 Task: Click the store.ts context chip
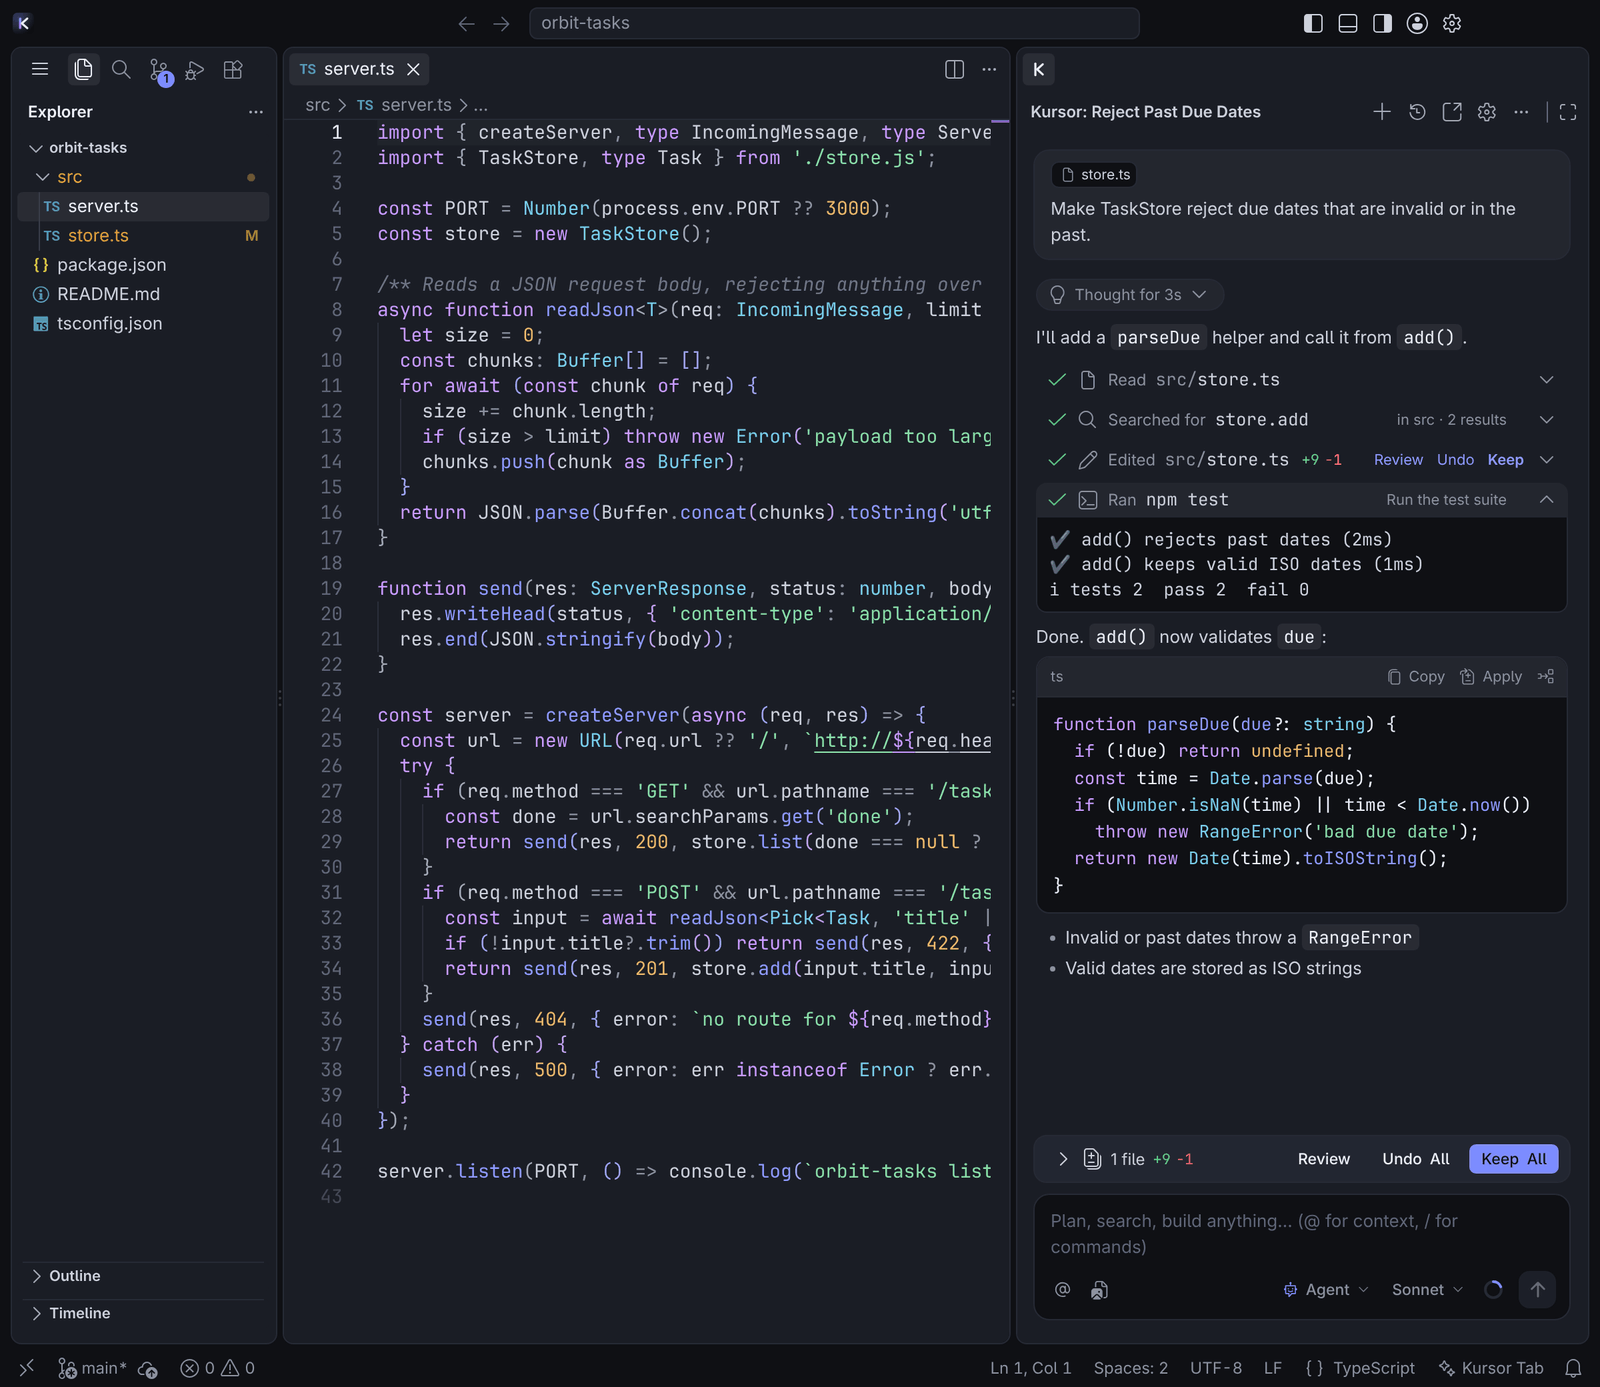tap(1094, 175)
